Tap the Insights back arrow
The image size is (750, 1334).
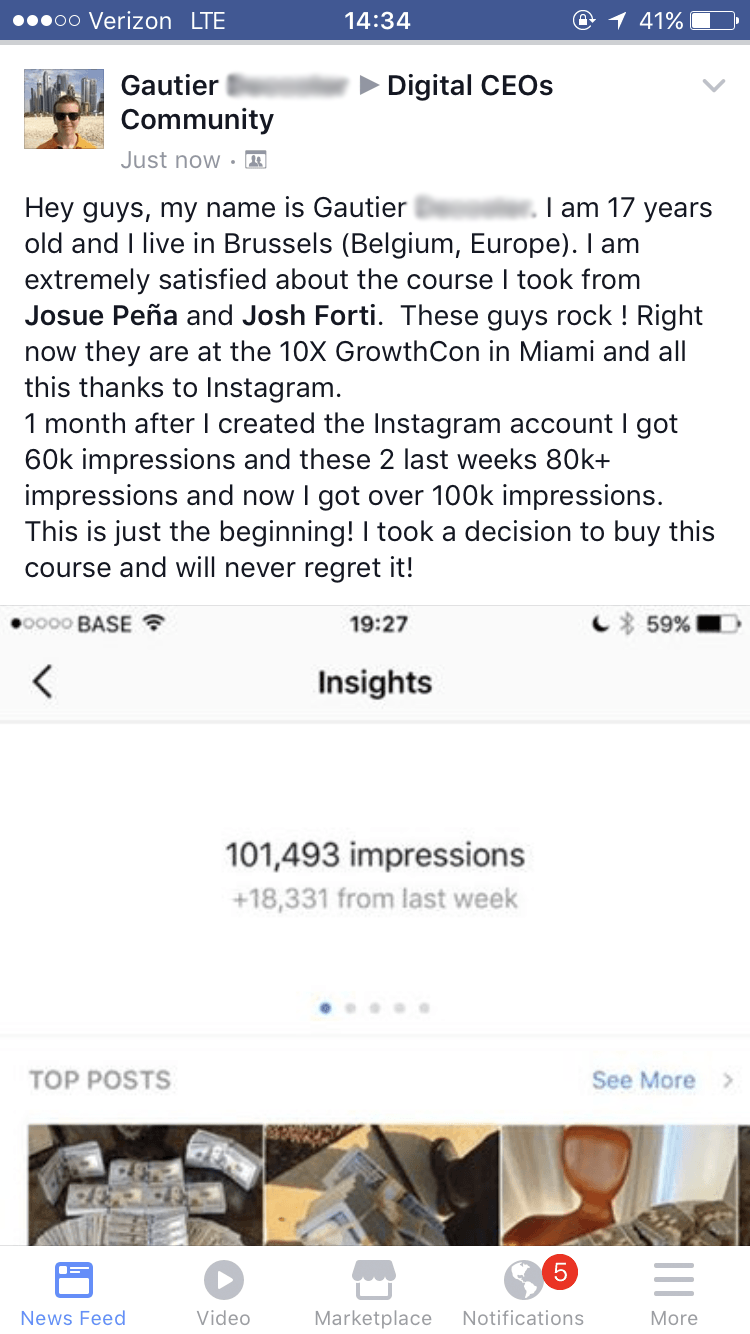point(42,682)
